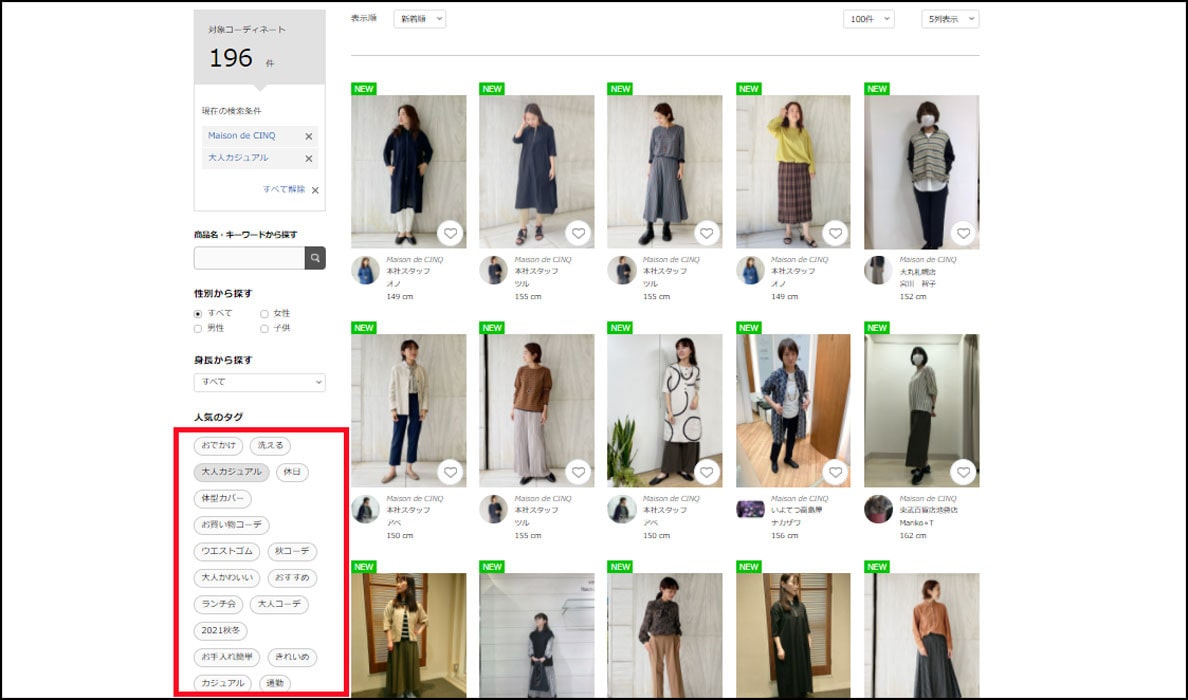The width and height of the screenshot is (1188, 700).
Task: Remove the Maison de CINQ filter
Action: click(308, 136)
